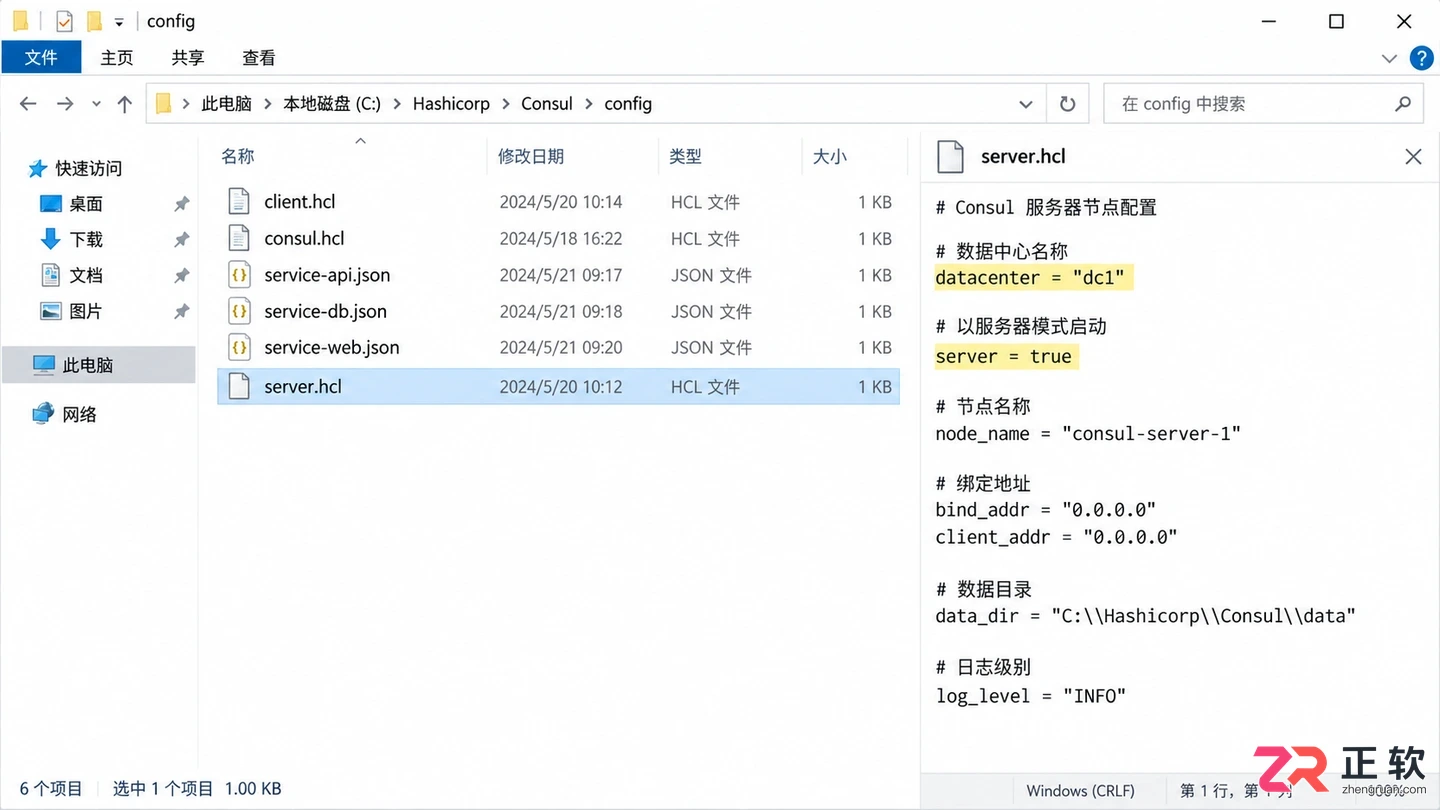
Task: Open 文档 in the navigation pane
Action: (71, 275)
